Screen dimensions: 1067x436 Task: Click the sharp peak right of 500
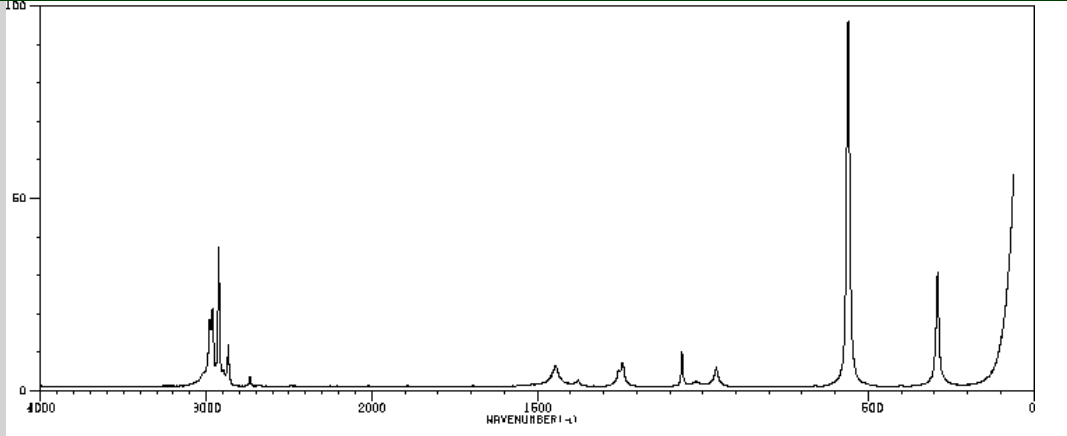937,275
